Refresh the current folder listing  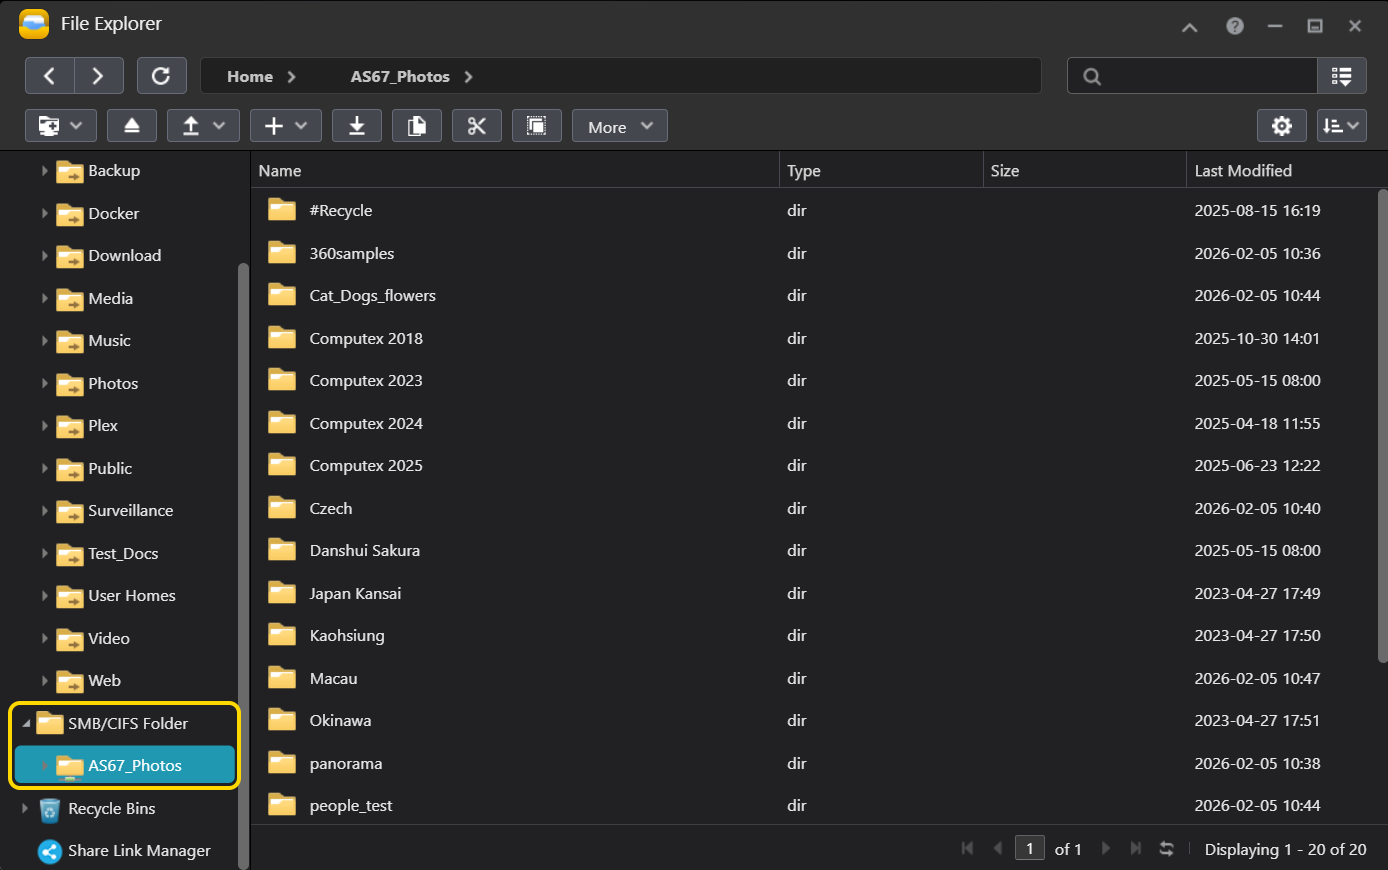click(x=161, y=76)
